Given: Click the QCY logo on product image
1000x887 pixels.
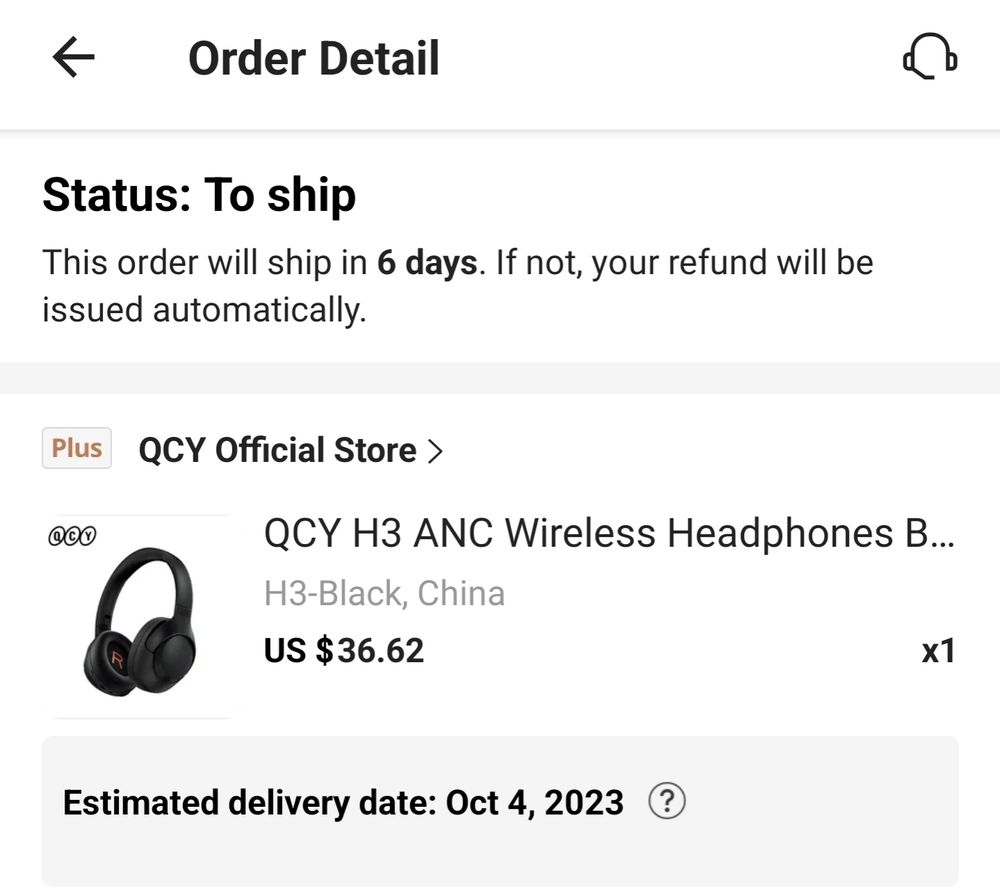Looking at the screenshot, I should click(72, 536).
